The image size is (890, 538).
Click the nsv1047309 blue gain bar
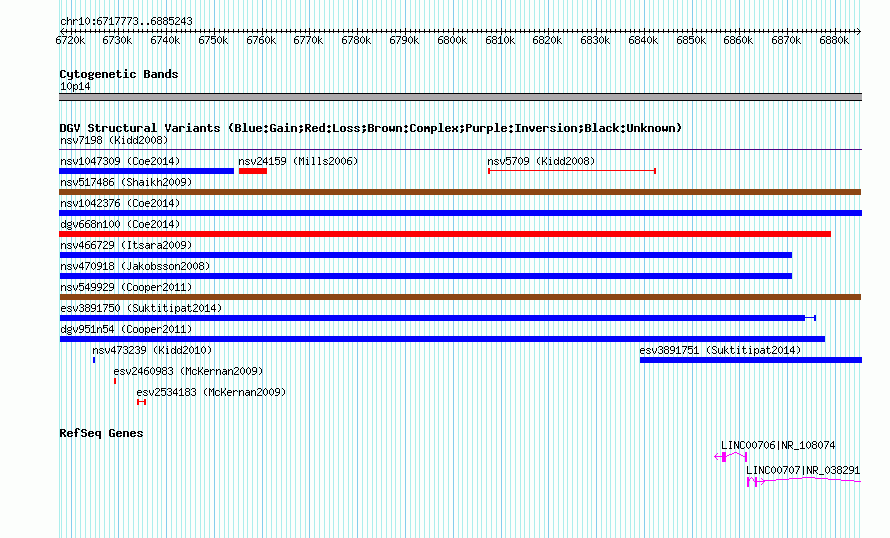tap(146, 171)
